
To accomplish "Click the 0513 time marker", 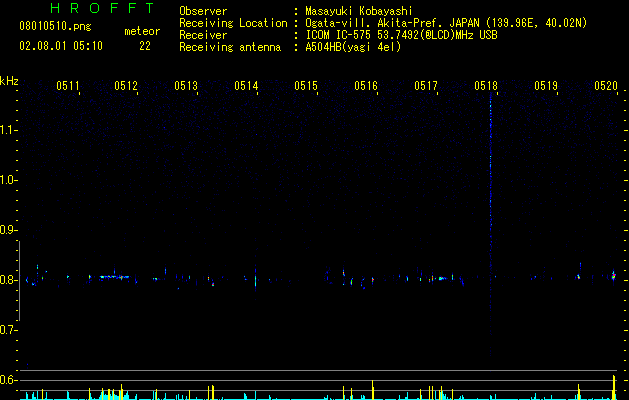I will [186, 86].
